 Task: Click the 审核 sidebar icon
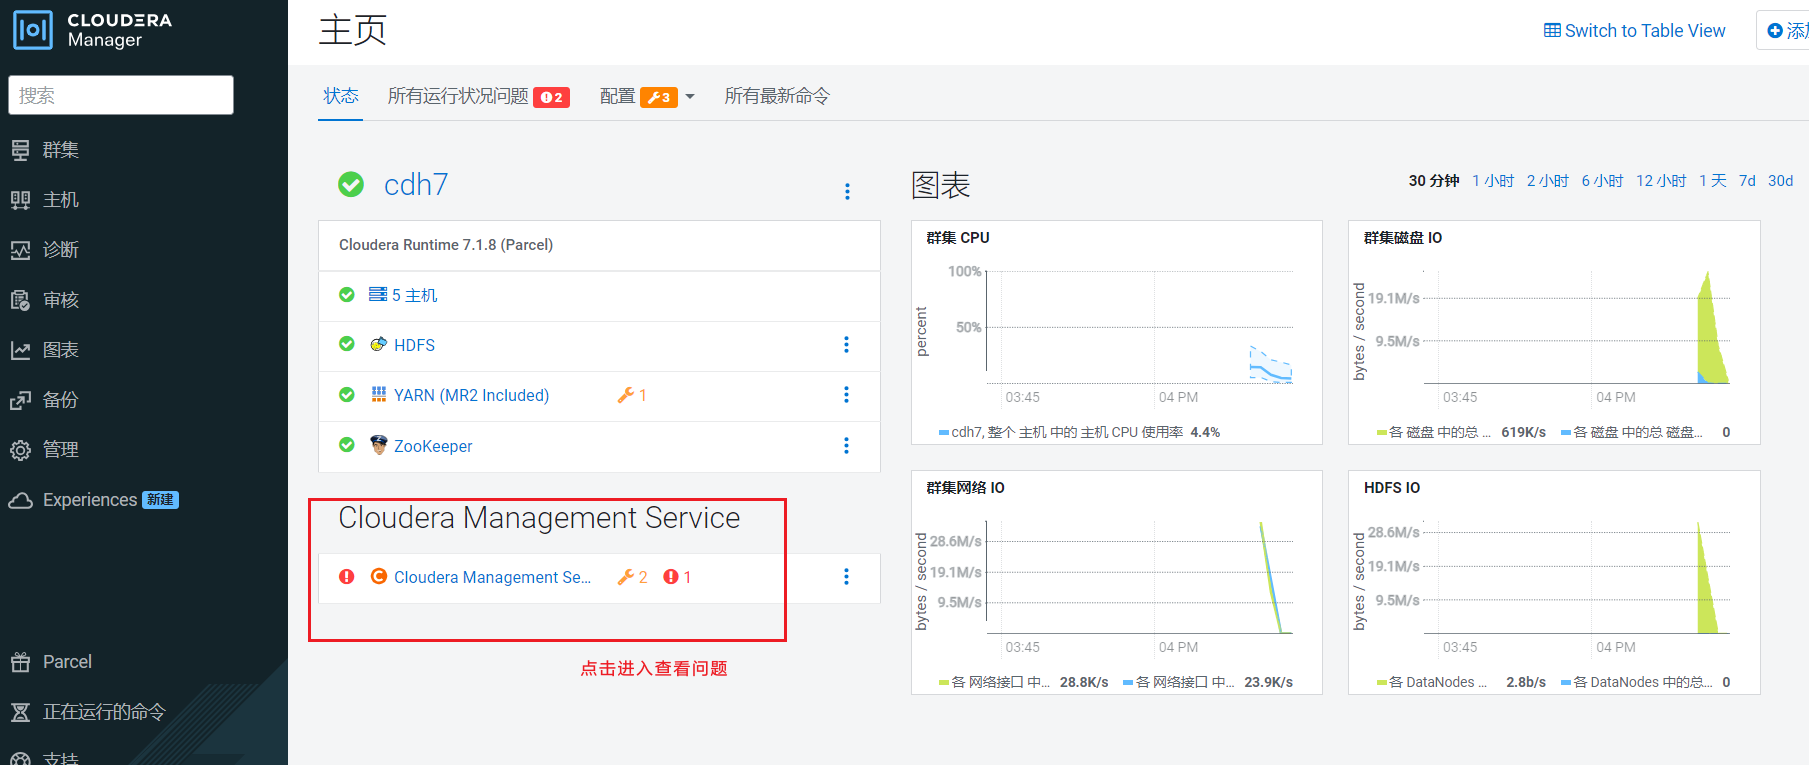[x=20, y=300]
